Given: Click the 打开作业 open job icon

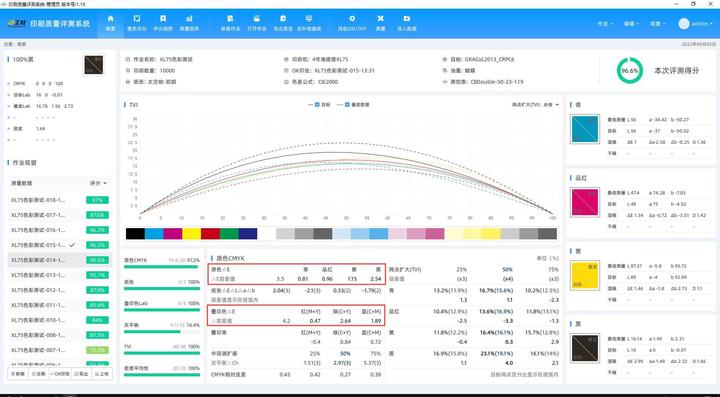Looking at the screenshot, I should (257, 19).
